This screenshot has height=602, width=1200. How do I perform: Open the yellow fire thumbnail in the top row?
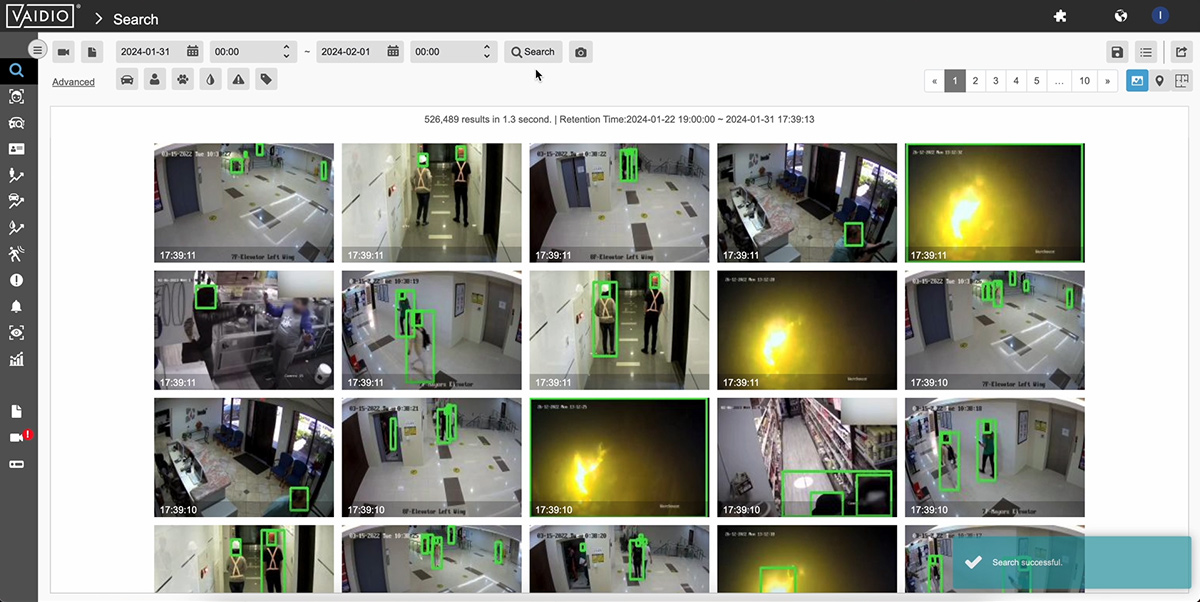(x=994, y=203)
